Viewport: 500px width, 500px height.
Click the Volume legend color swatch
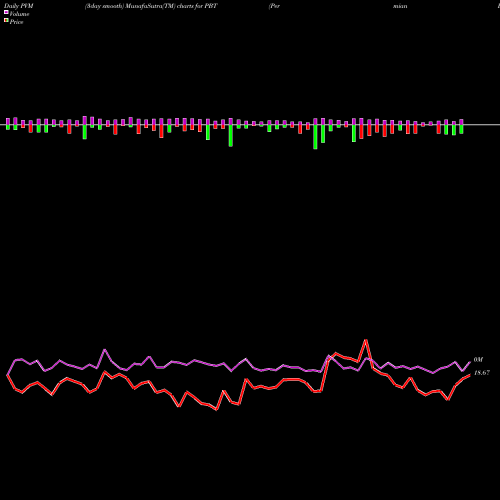point(6,12)
